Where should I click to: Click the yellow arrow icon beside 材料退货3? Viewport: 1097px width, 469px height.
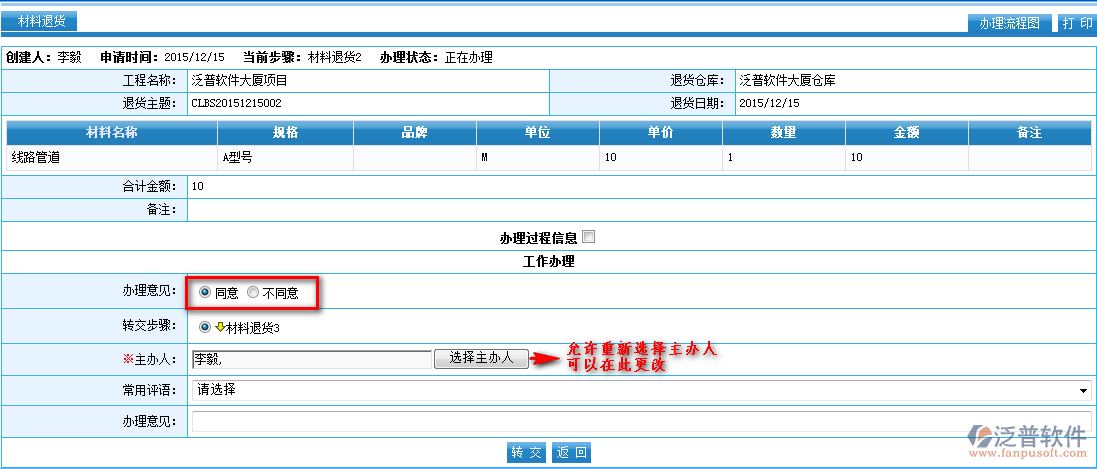pyautogui.click(x=219, y=327)
